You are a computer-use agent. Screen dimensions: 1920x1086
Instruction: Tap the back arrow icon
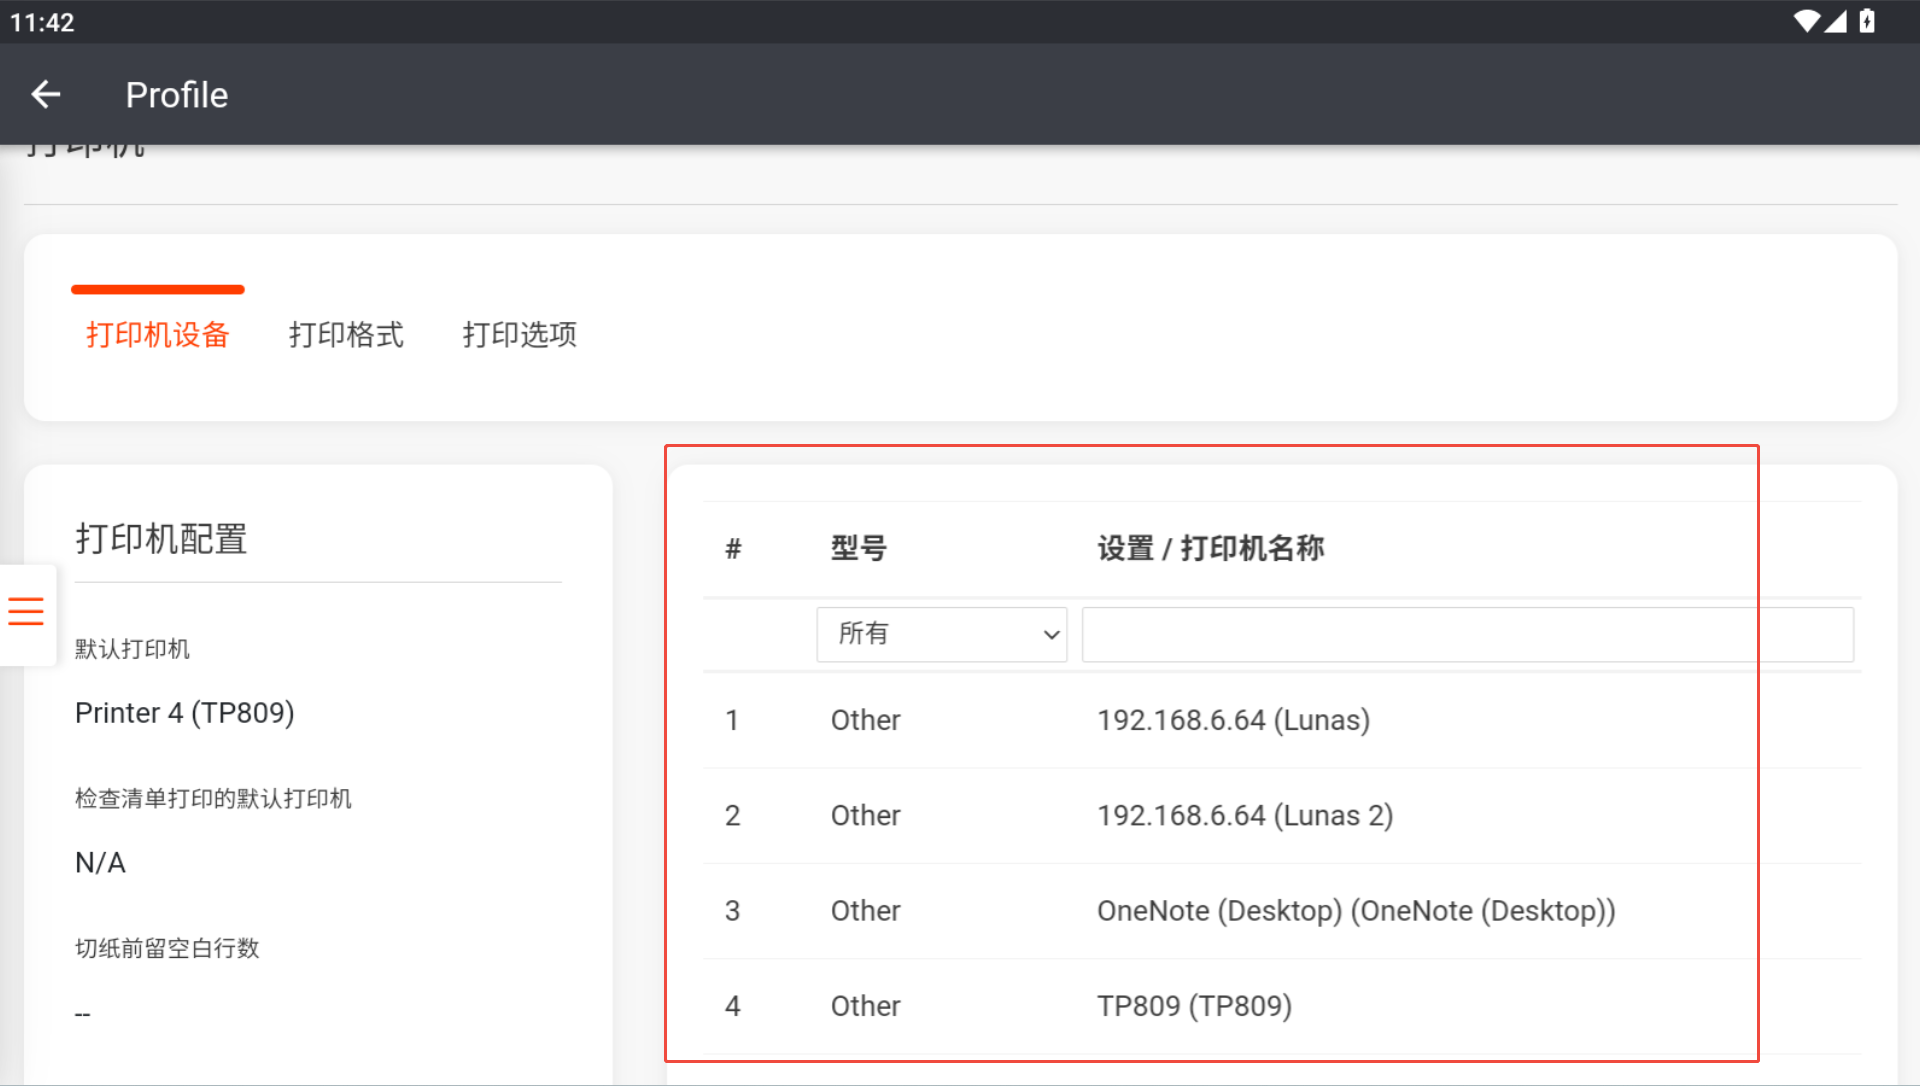tap(46, 95)
